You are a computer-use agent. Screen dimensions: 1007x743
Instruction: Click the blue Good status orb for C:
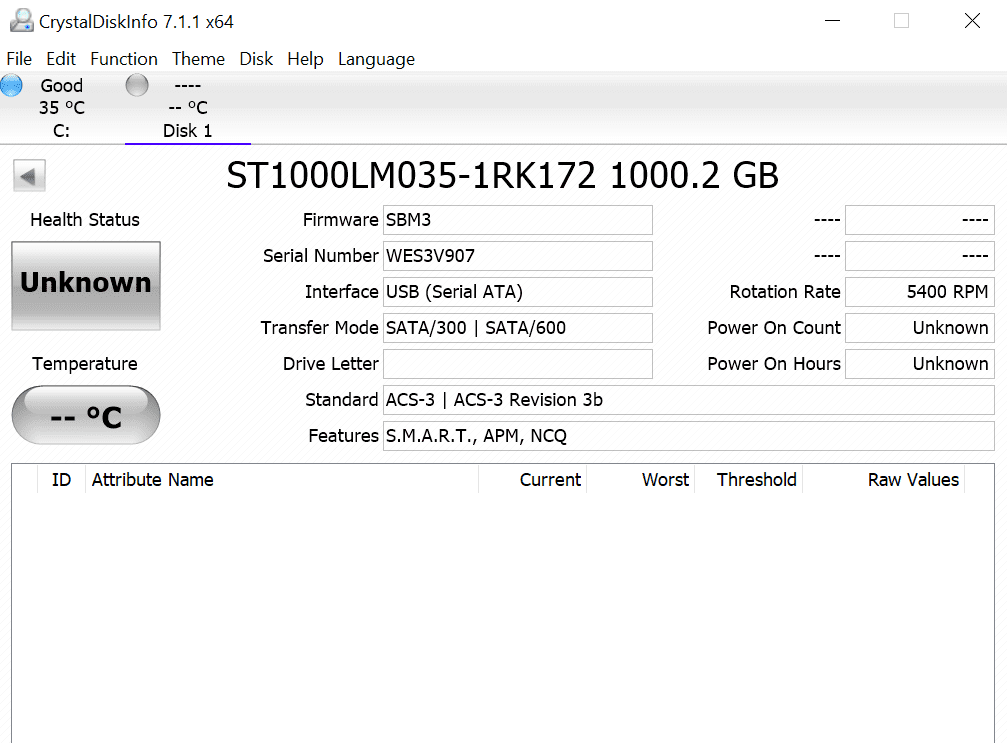click(x=11, y=85)
